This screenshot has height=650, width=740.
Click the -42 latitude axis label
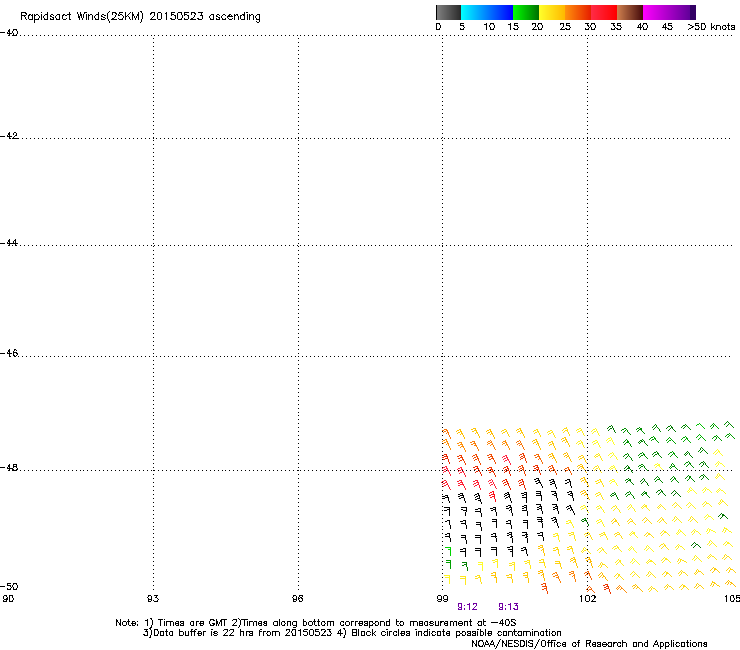(9, 135)
